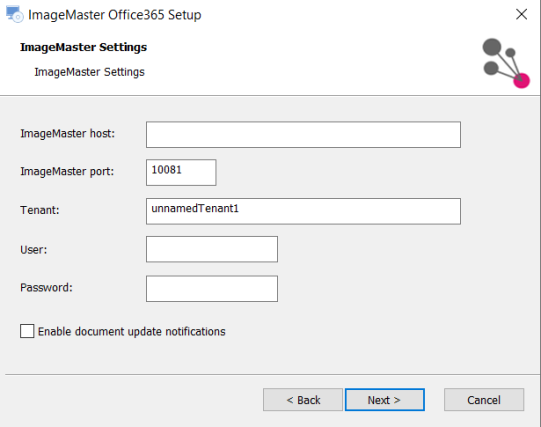
Task: Click the 'Tenant:' label
Action: 40,210
